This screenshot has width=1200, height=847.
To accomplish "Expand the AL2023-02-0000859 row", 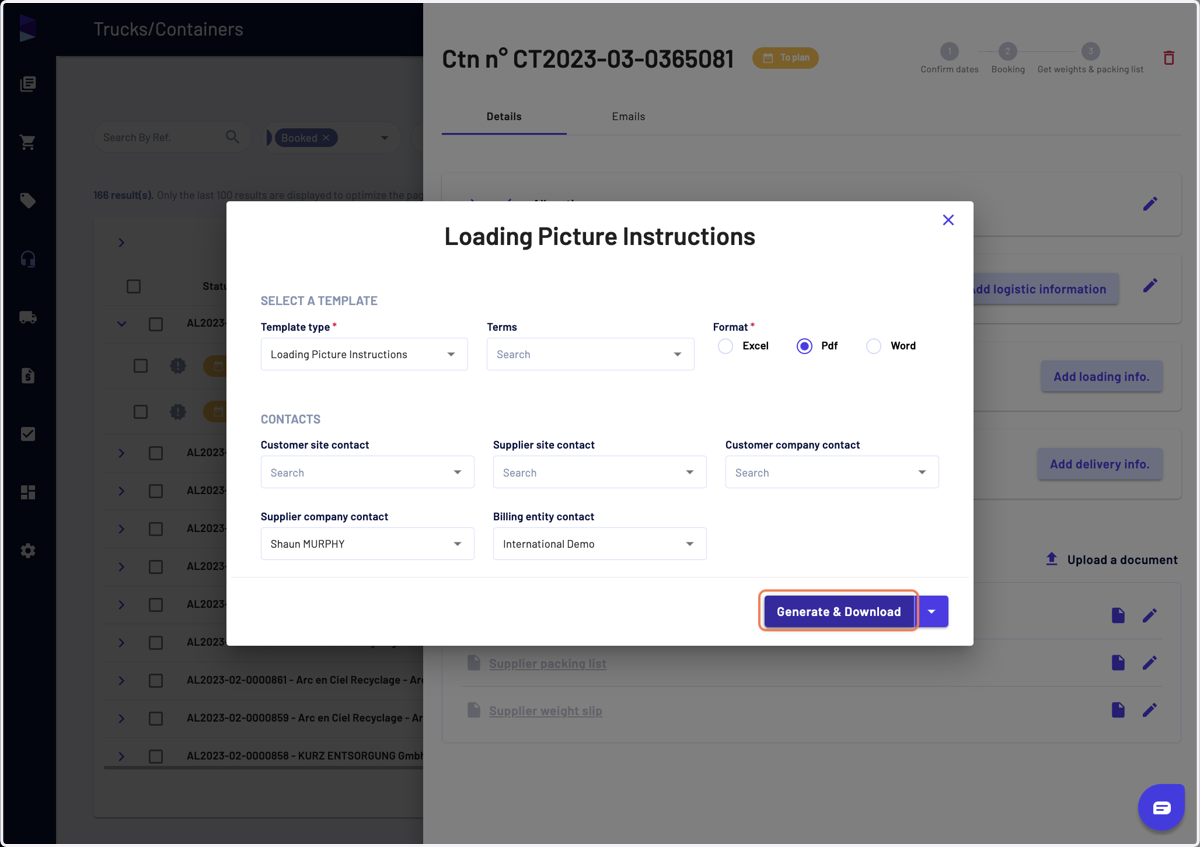I will [121, 719].
